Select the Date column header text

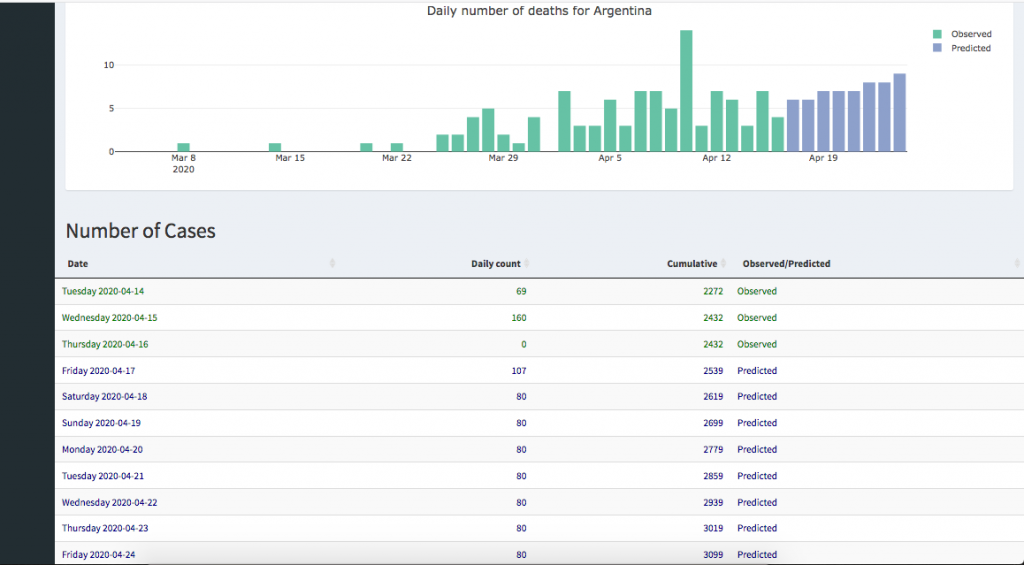77,264
